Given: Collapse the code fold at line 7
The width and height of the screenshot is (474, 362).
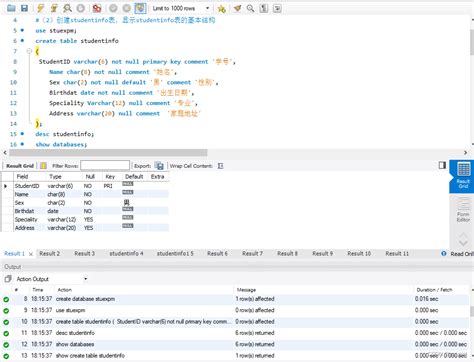Looking at the screenshot, I should 29,51.
